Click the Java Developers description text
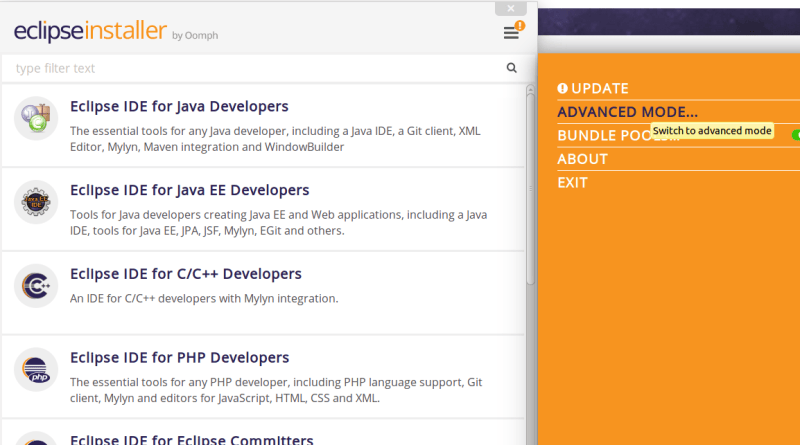The image size is (800, 445). (x=275, y=139)
